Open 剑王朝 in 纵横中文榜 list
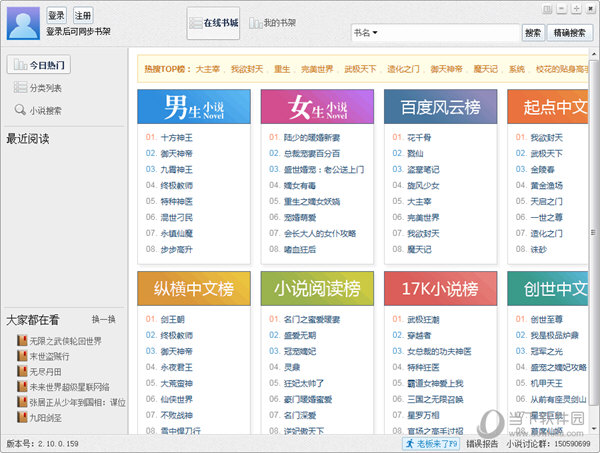 tap(173, 319)
